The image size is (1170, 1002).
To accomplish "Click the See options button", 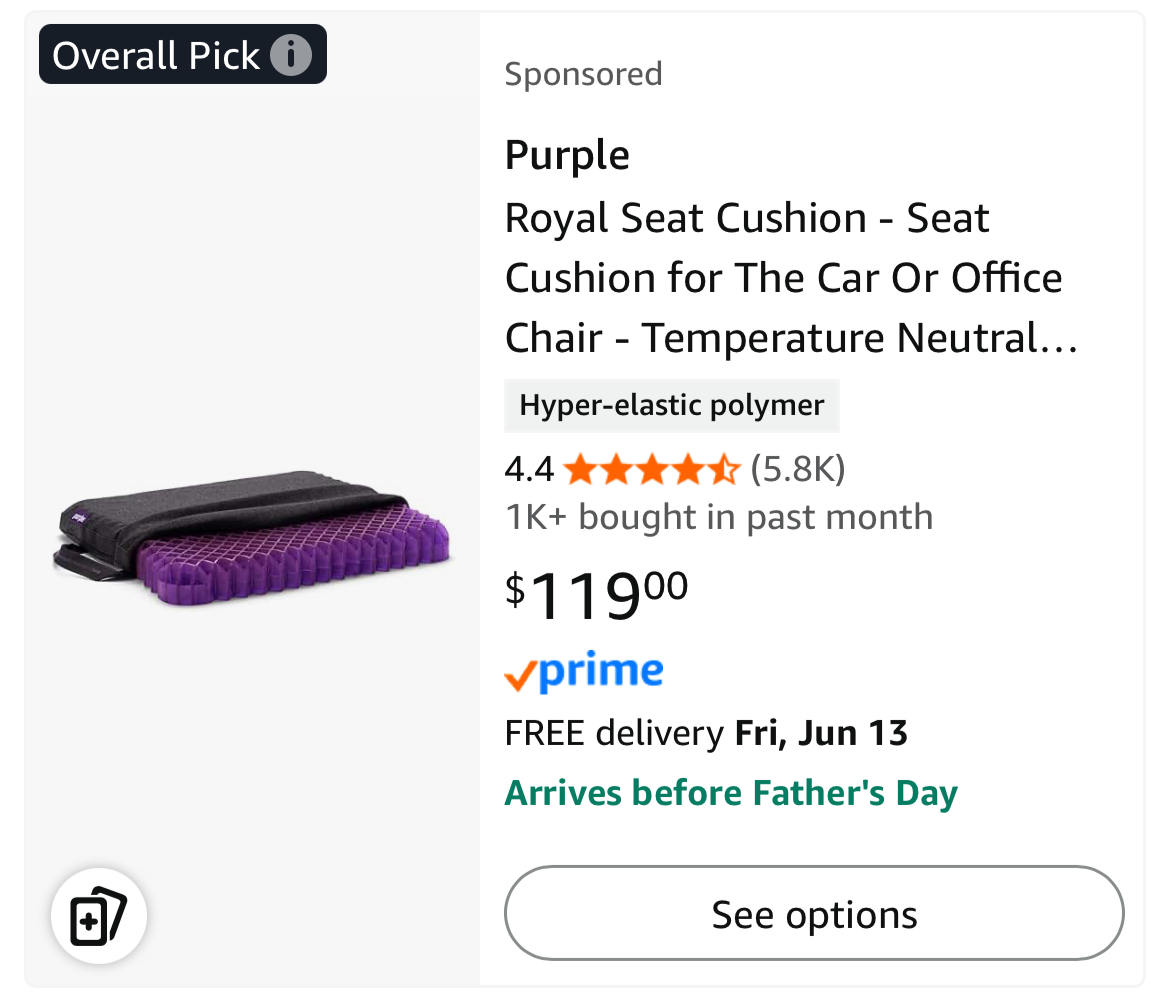I will coord(814,913).
